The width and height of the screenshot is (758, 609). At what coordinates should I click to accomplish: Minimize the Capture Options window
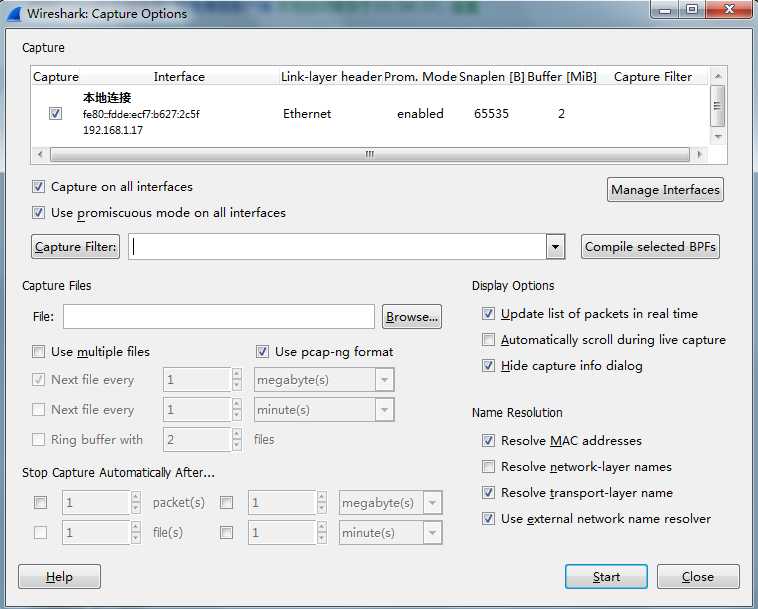665,10
